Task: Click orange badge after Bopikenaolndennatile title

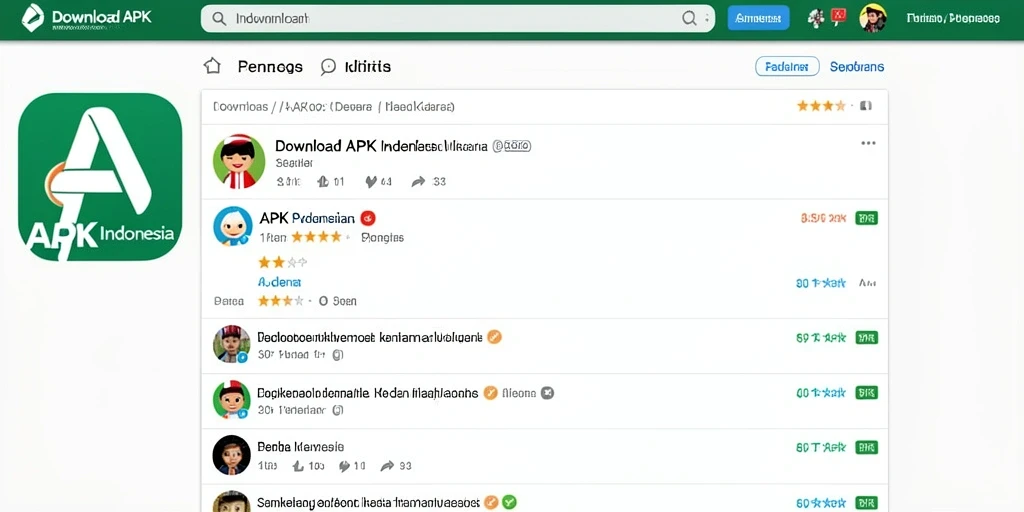Action: [490, 393]
